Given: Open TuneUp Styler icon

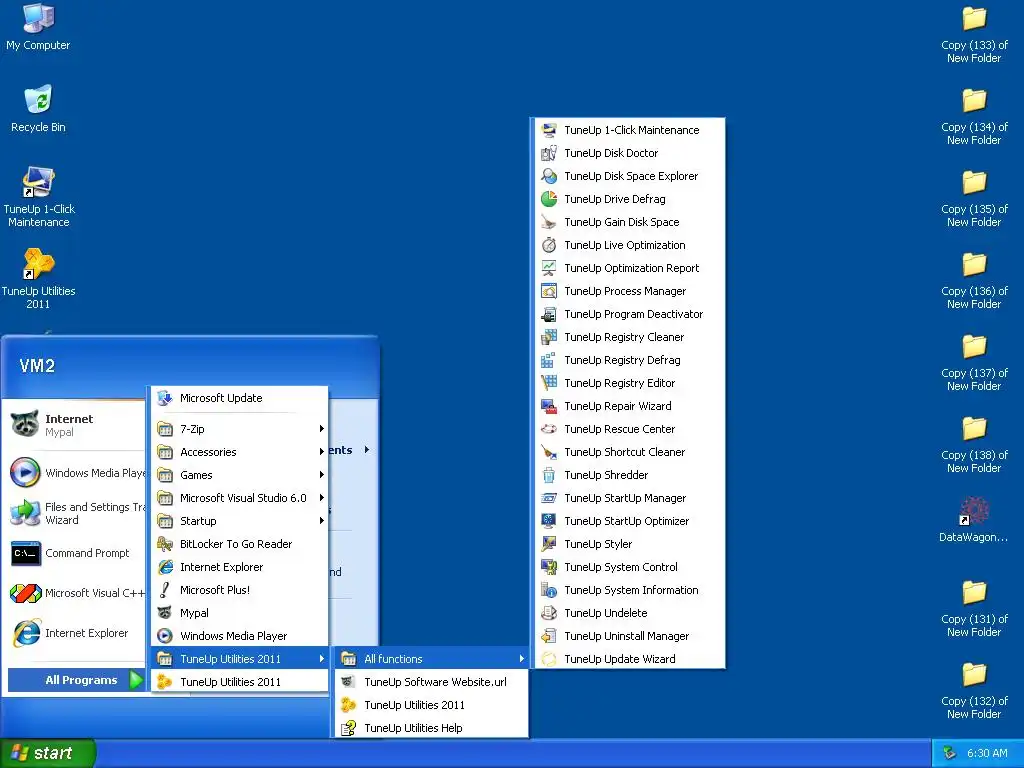Looking at the screenshot, I should [549, 544].
